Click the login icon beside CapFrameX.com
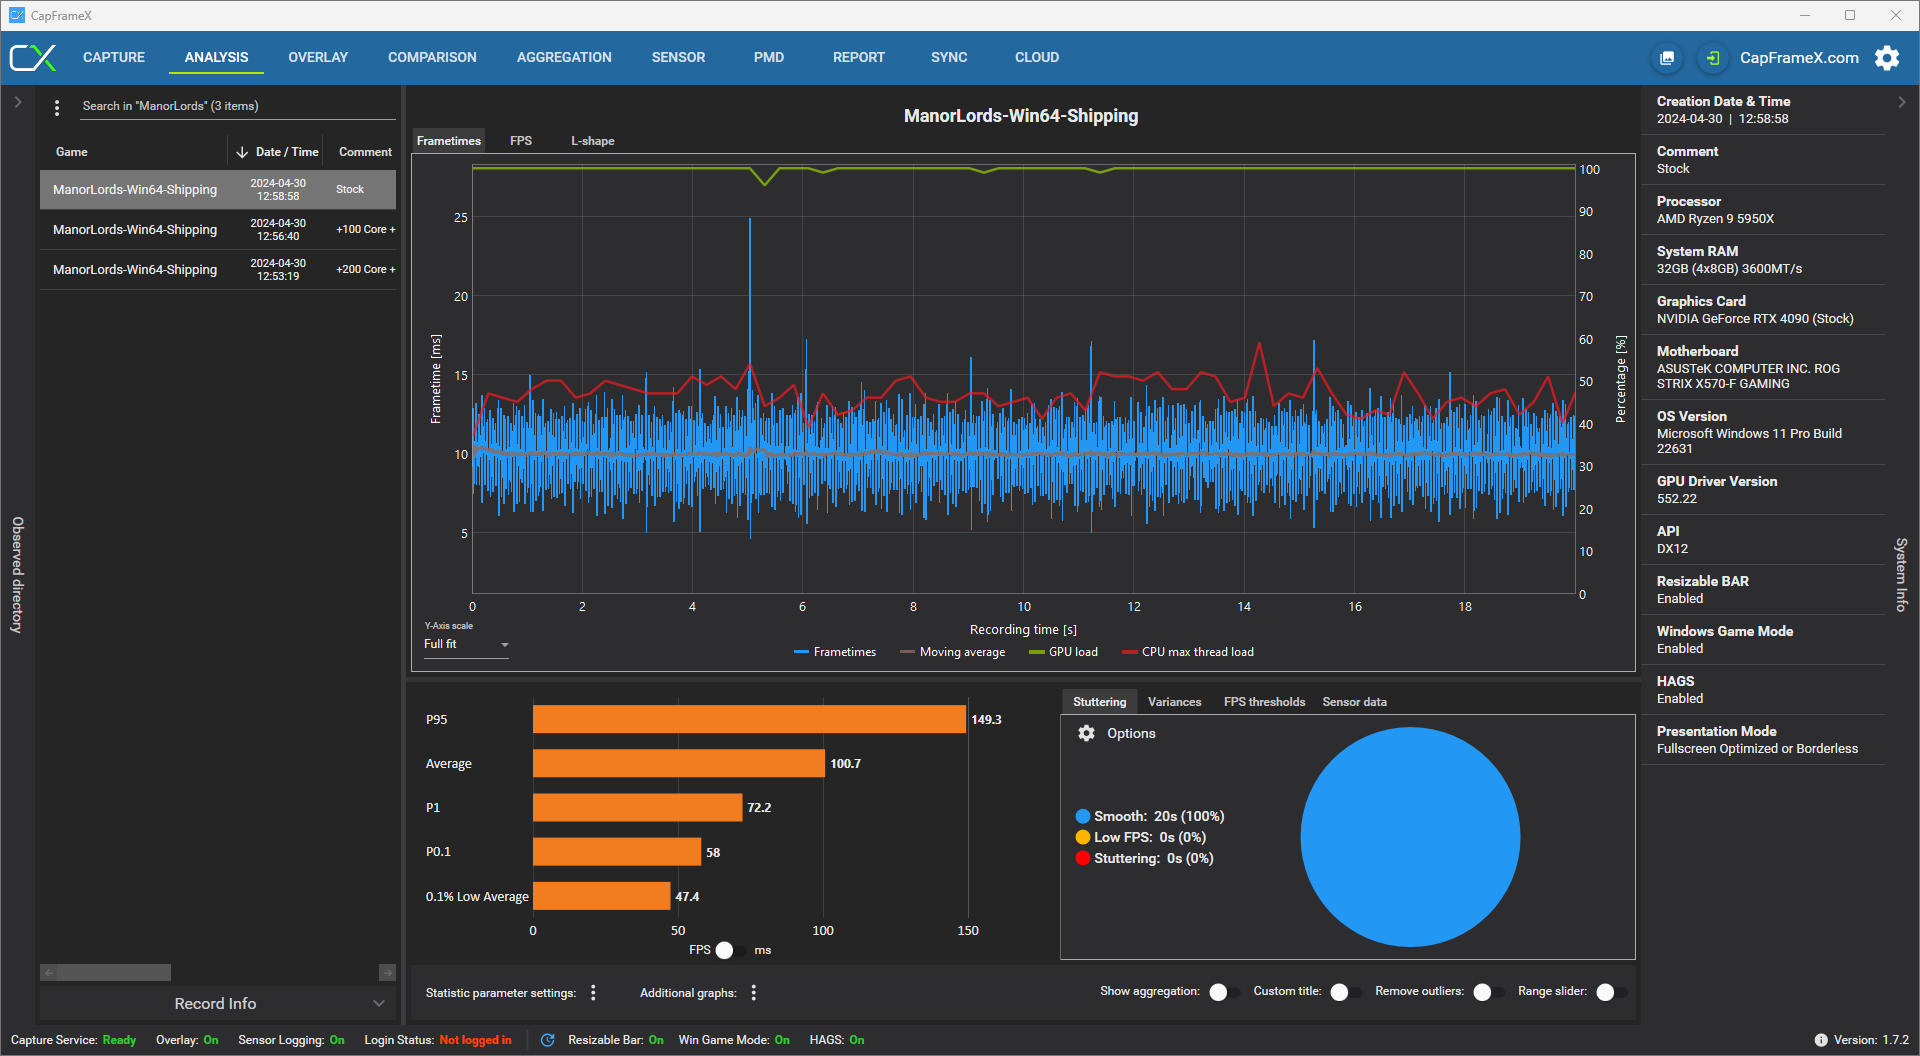Screen dimensions: 1920x1056 click(1713, 58)
